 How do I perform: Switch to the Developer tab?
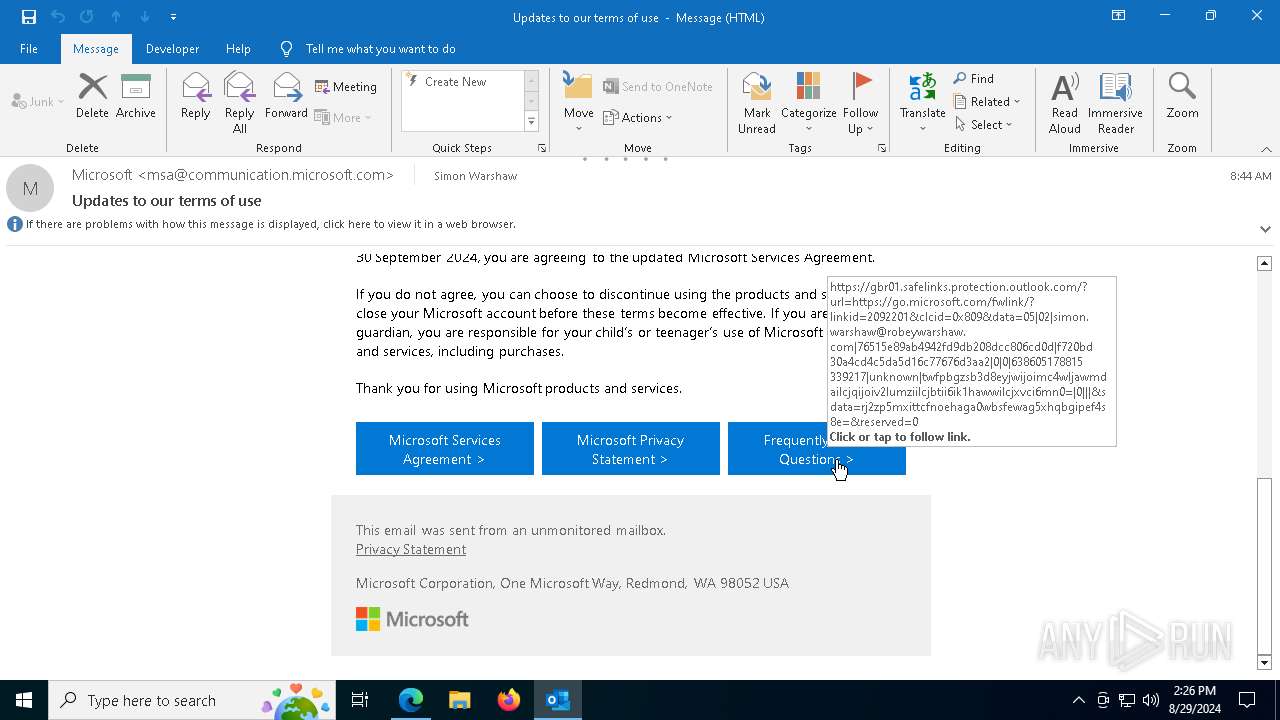[x=172, y=49]
